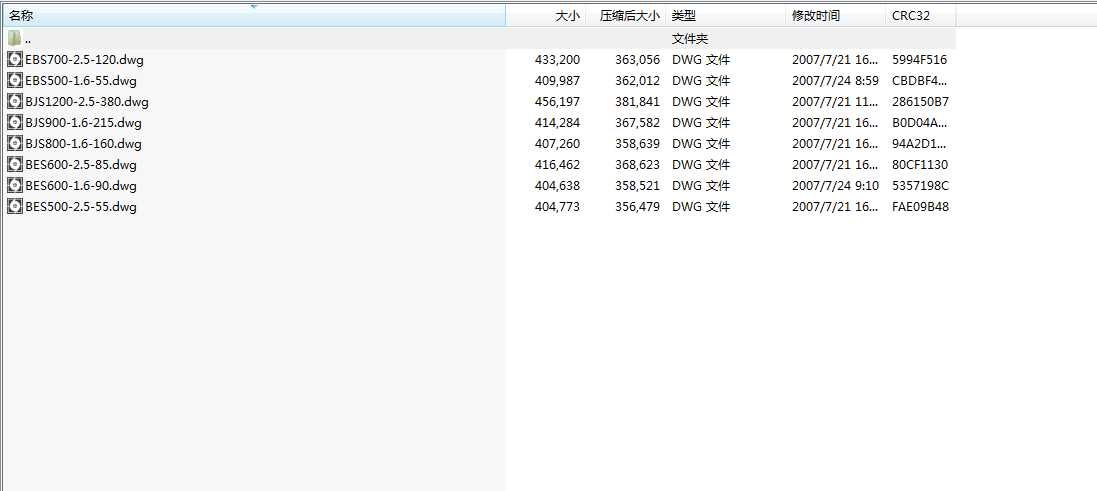Image resolution: width=1097 pixels, height=491 pixels.
Task: Click CRC32 value beginning 94A2D1
Action: tap(920, 143)
